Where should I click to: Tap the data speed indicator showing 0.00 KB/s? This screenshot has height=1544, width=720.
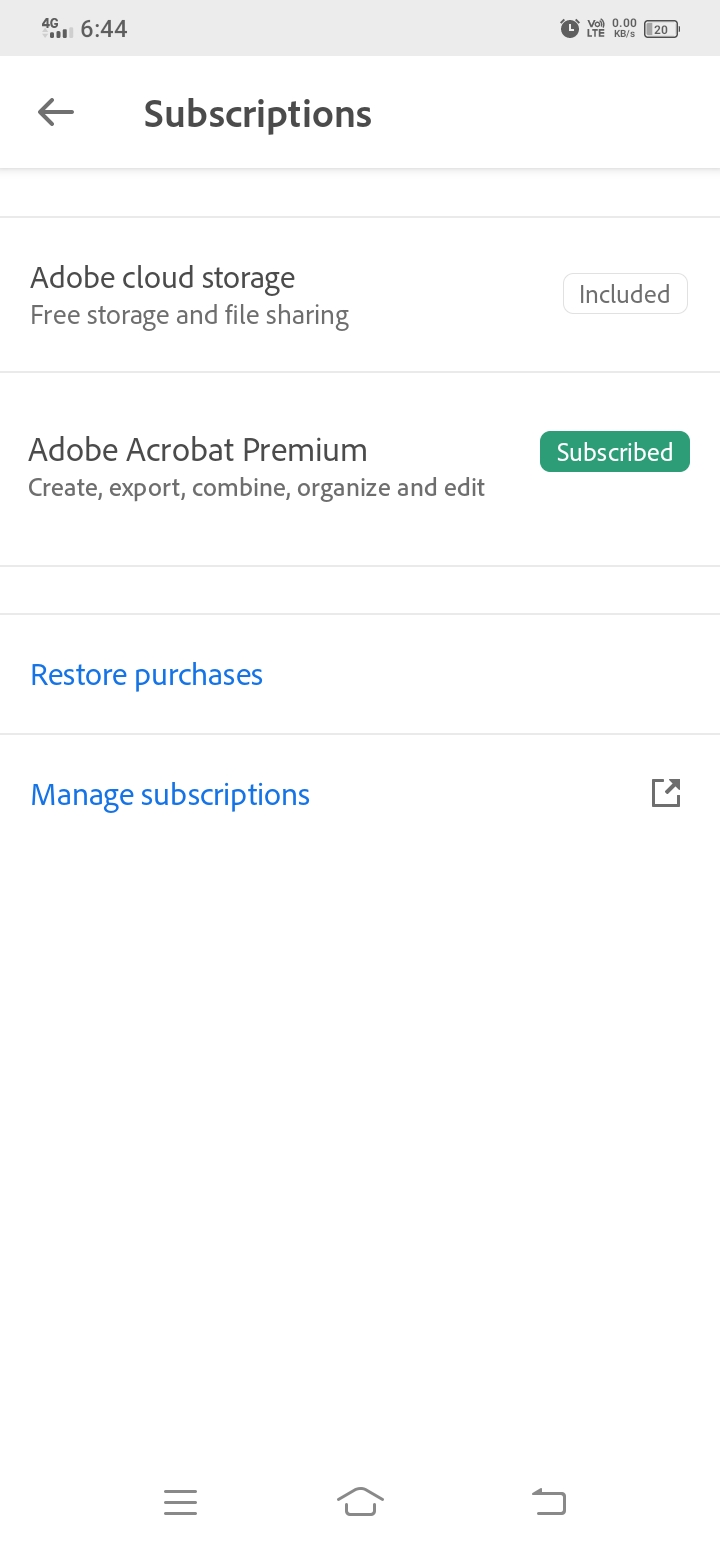[x=623, y=27]
